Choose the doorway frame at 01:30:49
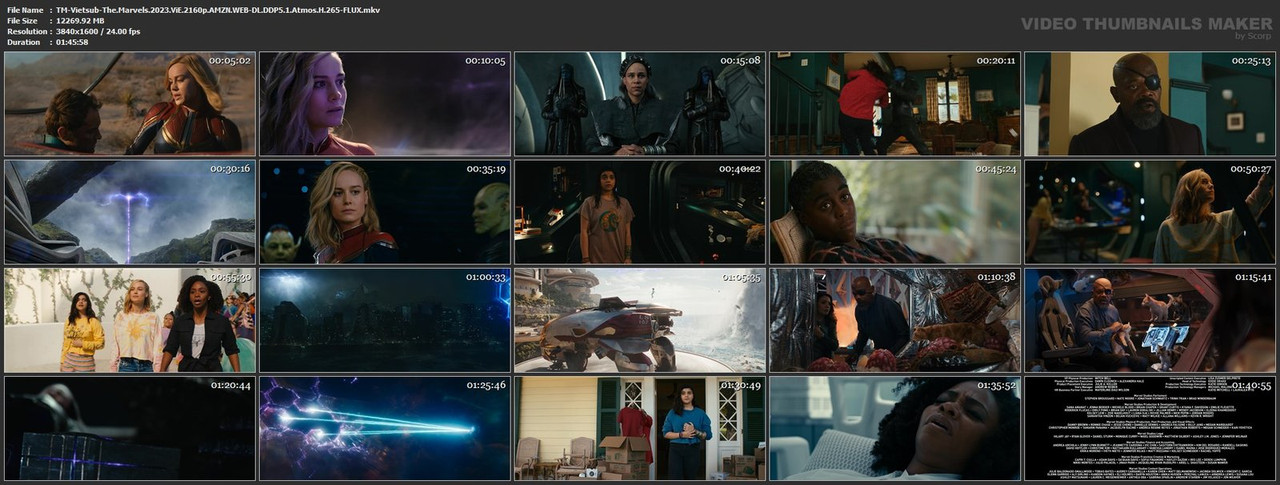Screen dimensions: 1280x485 pyautogui.click(x=640, y=428)
